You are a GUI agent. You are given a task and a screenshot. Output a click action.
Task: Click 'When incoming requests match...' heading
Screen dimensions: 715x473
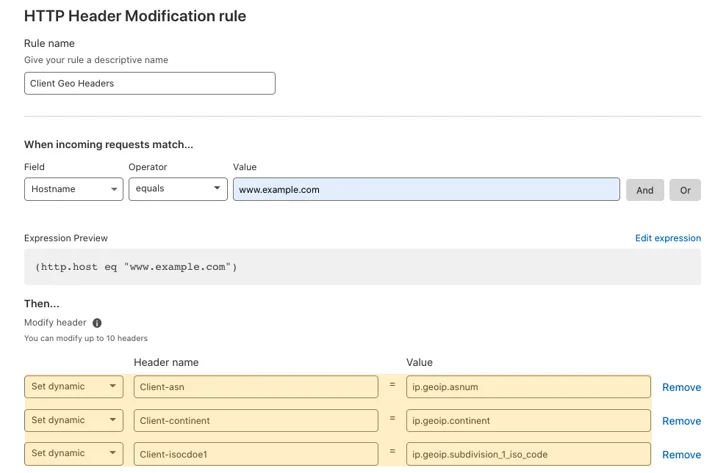click(109, 145)
